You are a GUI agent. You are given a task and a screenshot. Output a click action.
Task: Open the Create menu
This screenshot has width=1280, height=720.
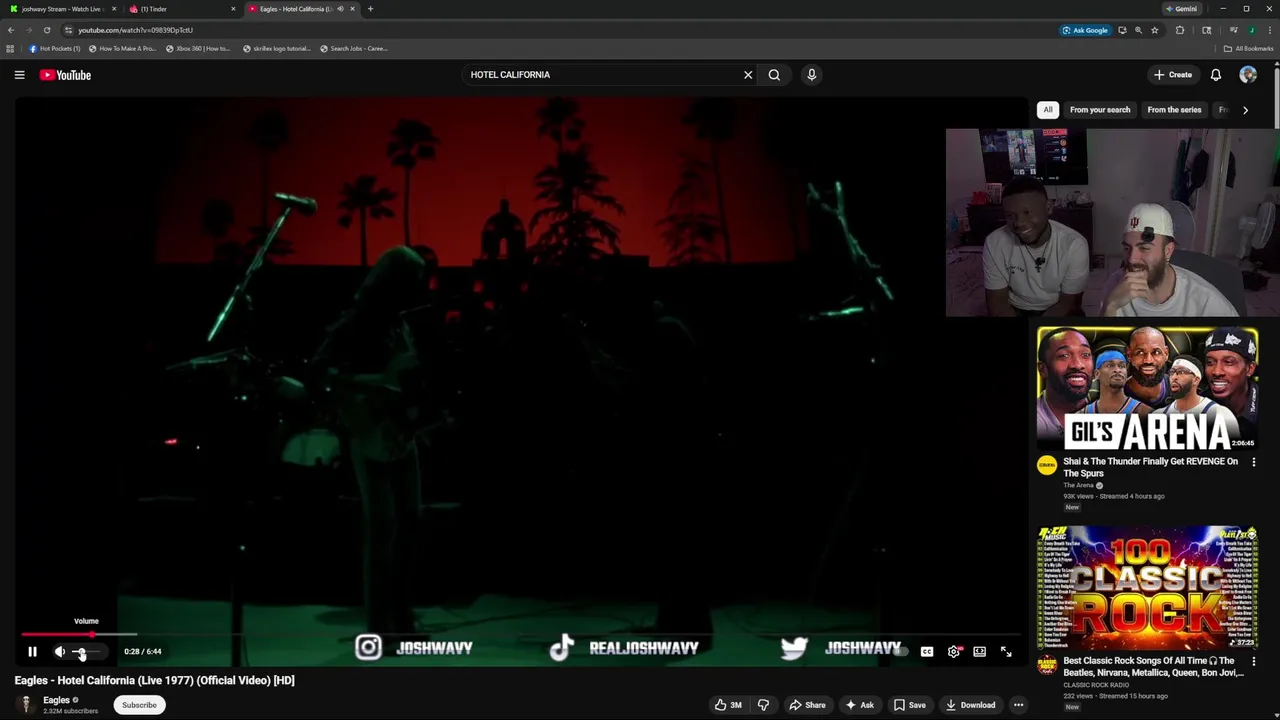[1173, 75]
